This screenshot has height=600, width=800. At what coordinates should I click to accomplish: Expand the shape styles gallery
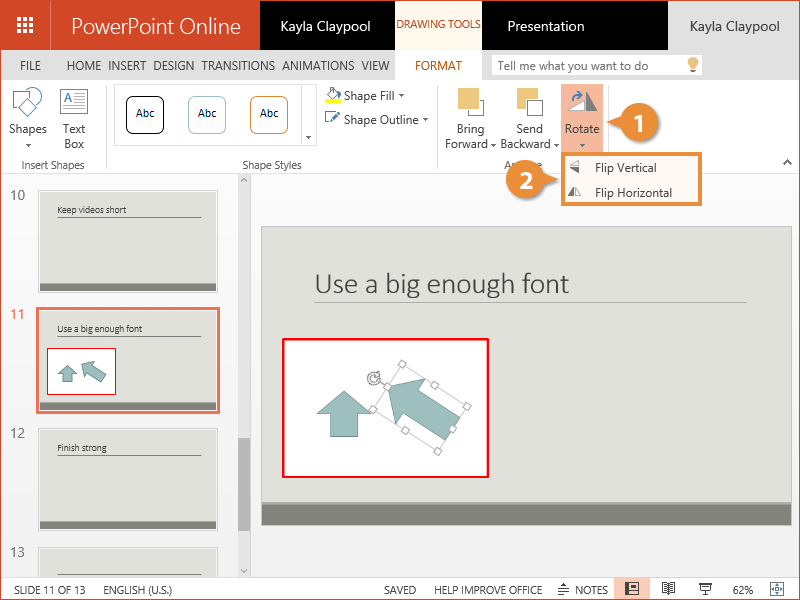308,138
